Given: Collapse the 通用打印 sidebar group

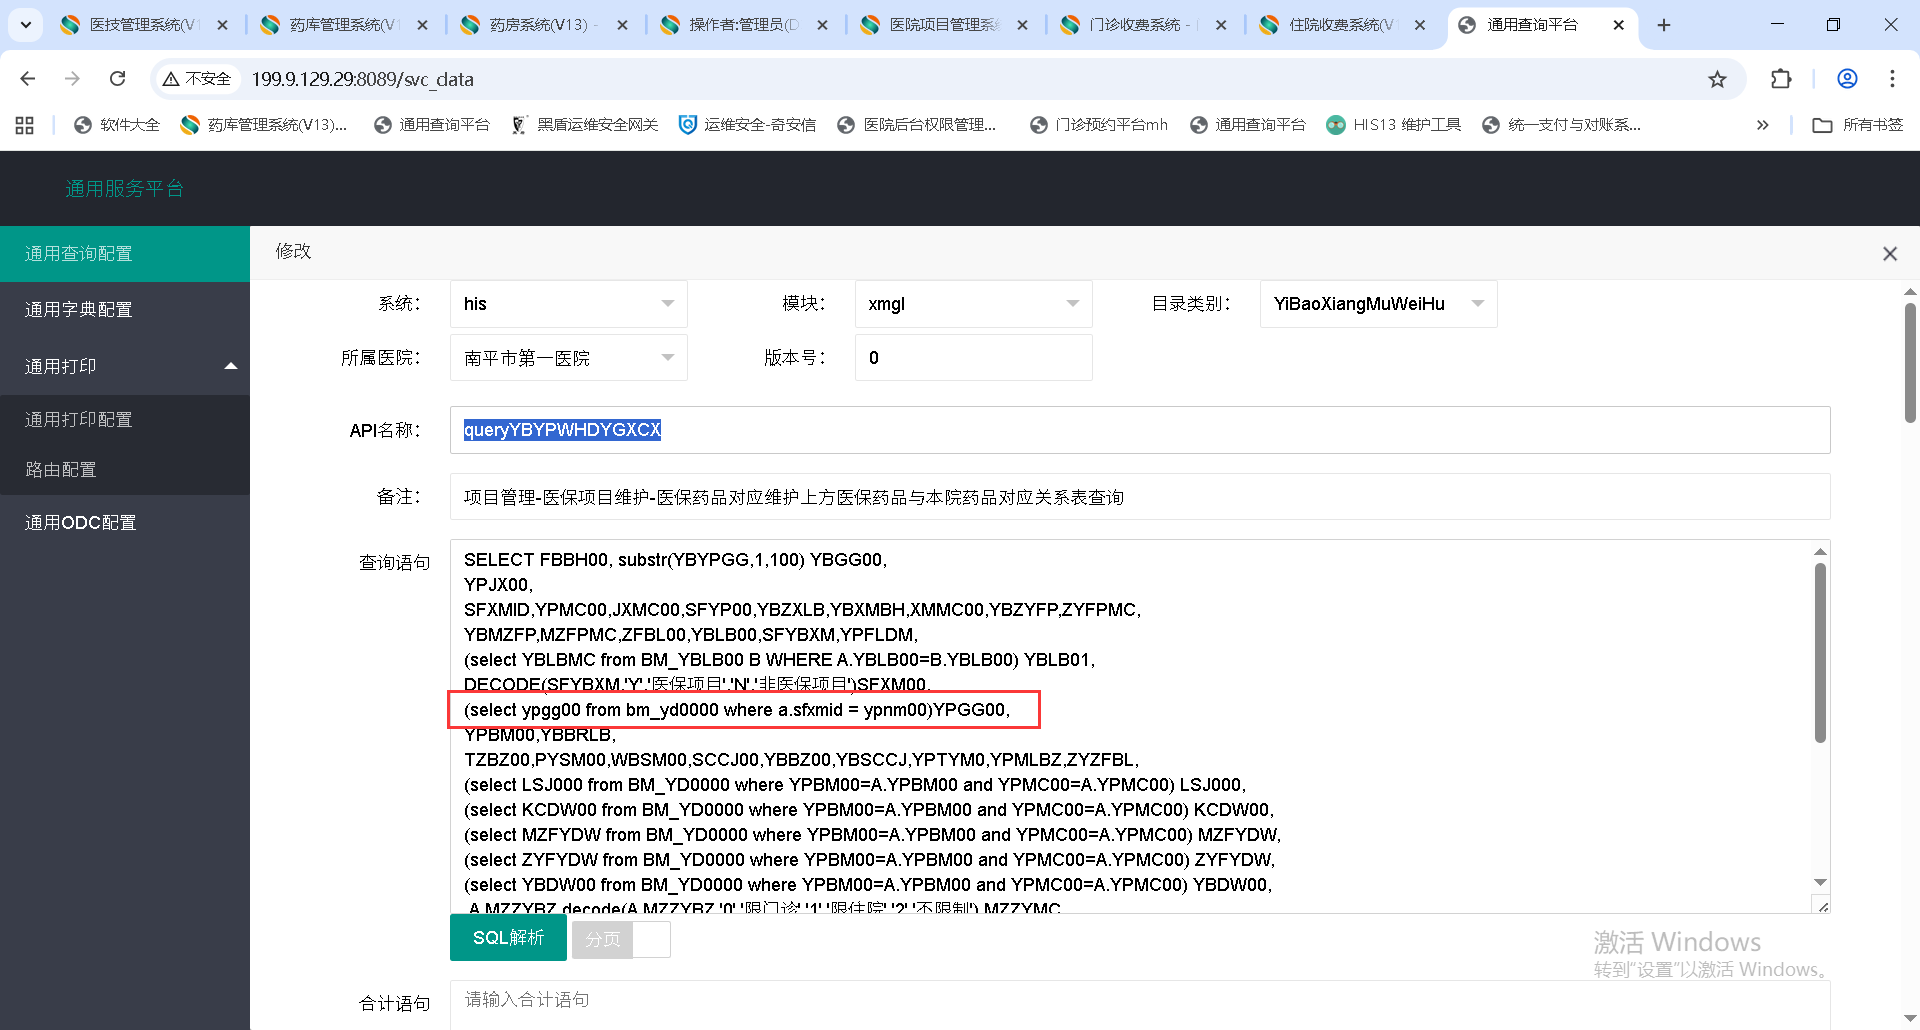Looking at the screenshot, I should [x=125, y=366].
